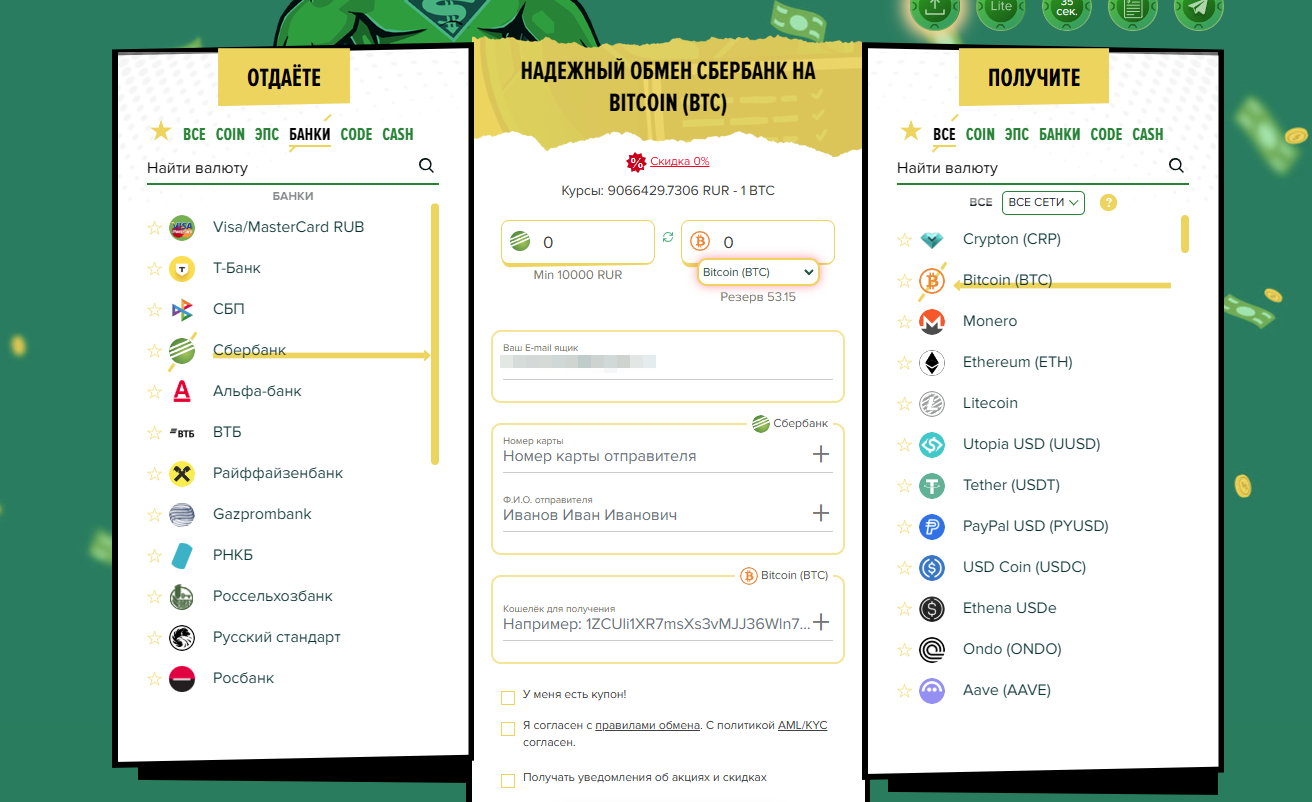The height and width of the screenshot is (802, 1312).
Task: Expand plus next to Ф.И.О. отправителя field
Action: coord(821,514)
